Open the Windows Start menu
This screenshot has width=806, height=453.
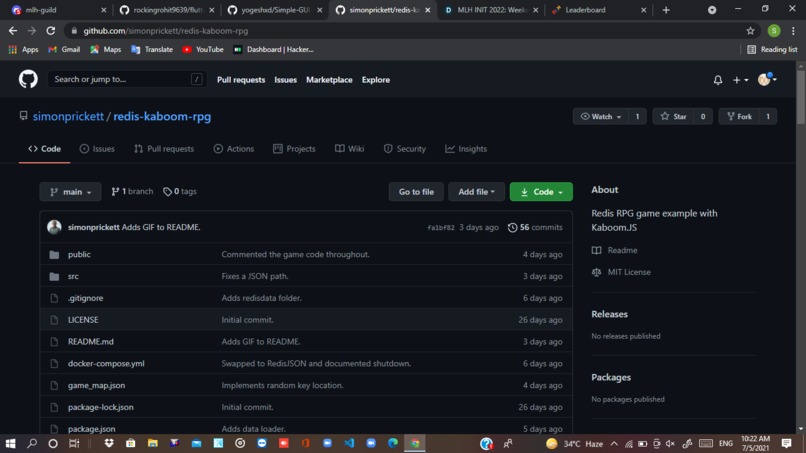point(10,443)
